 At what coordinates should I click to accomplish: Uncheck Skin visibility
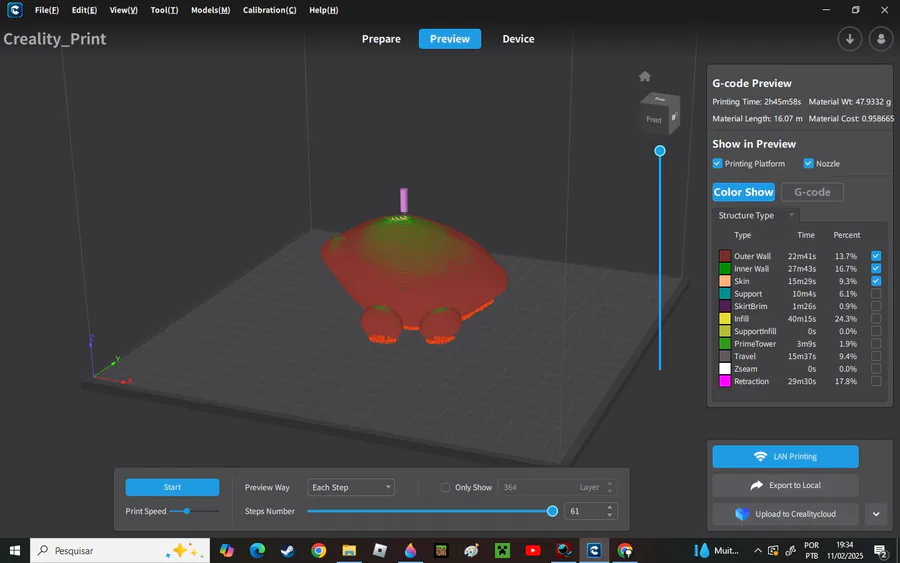(876, 281)
